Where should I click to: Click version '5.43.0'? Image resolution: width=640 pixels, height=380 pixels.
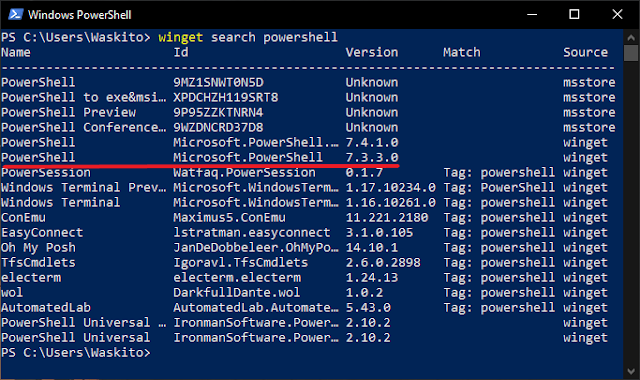tap(368, 307)
